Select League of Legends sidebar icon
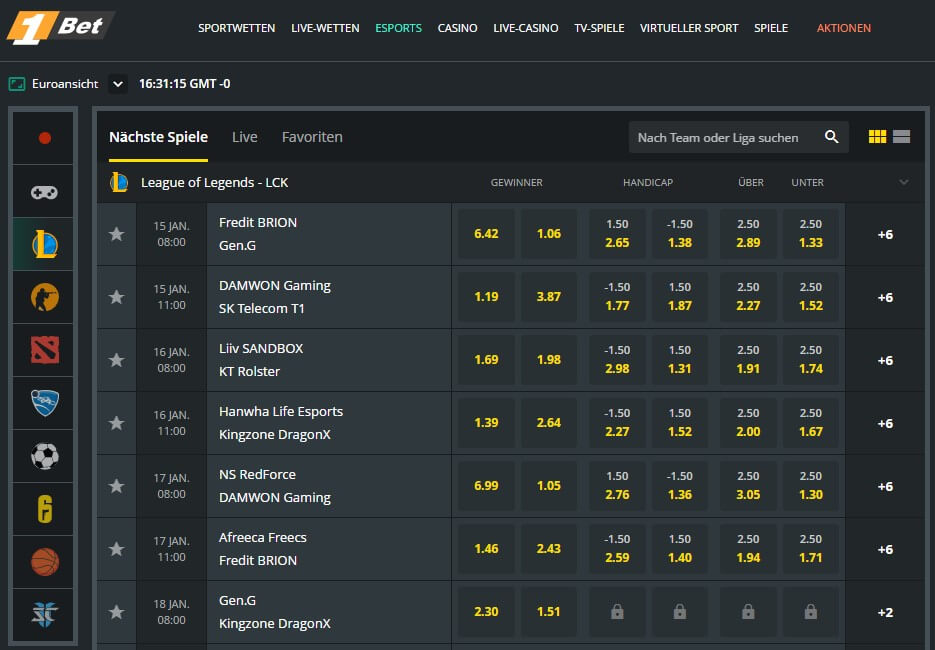Viewport: 935px width, 650px height. pyautogui.click(x=44, y=244)
